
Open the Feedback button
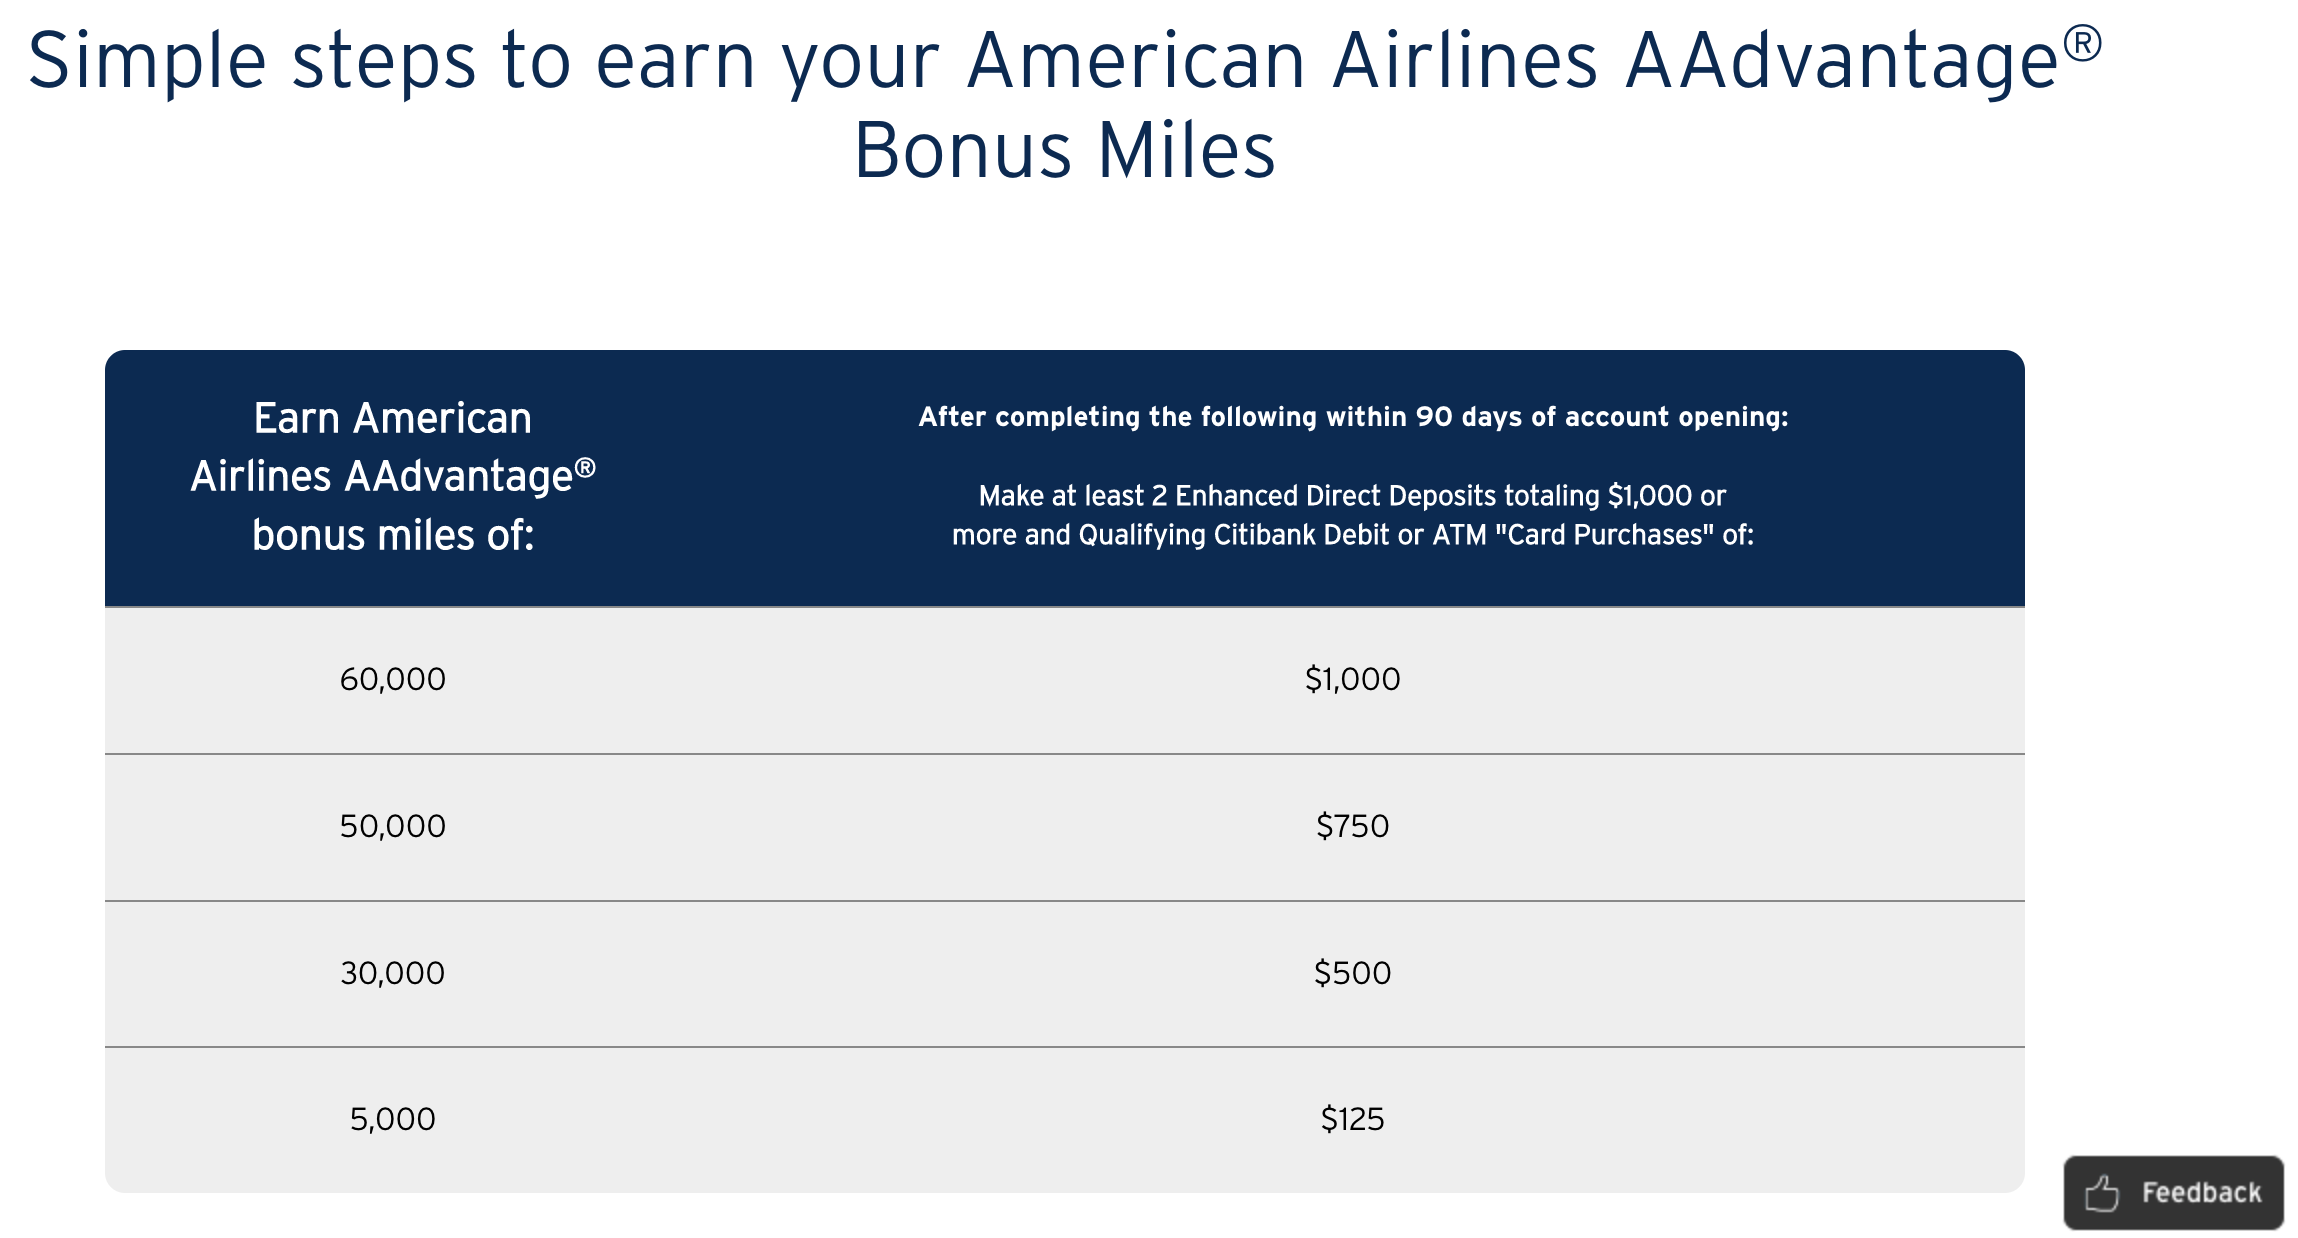[2174, 1193]
